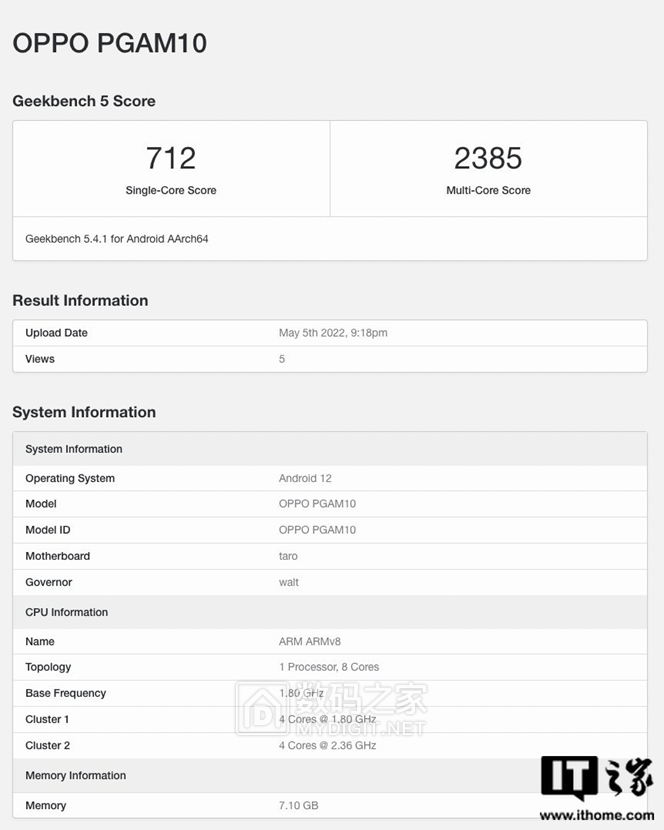Click the Android 12 operating system value
This screenshot has width=664, height=830.
305,478
